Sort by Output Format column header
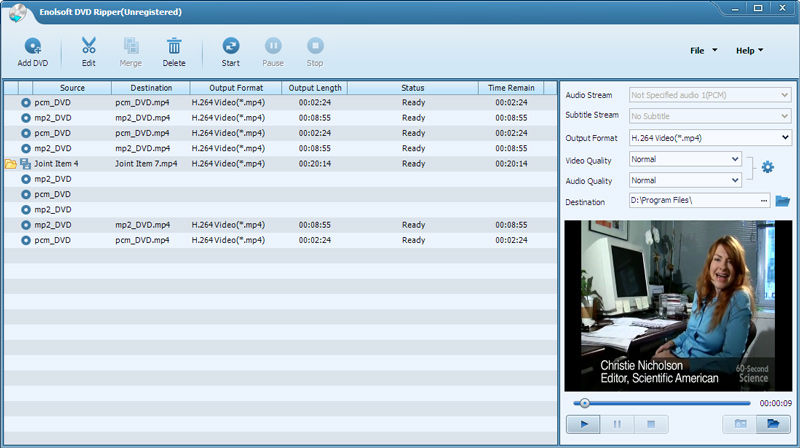This screenshot has width=800, height=448. click(x=236, y=88)
